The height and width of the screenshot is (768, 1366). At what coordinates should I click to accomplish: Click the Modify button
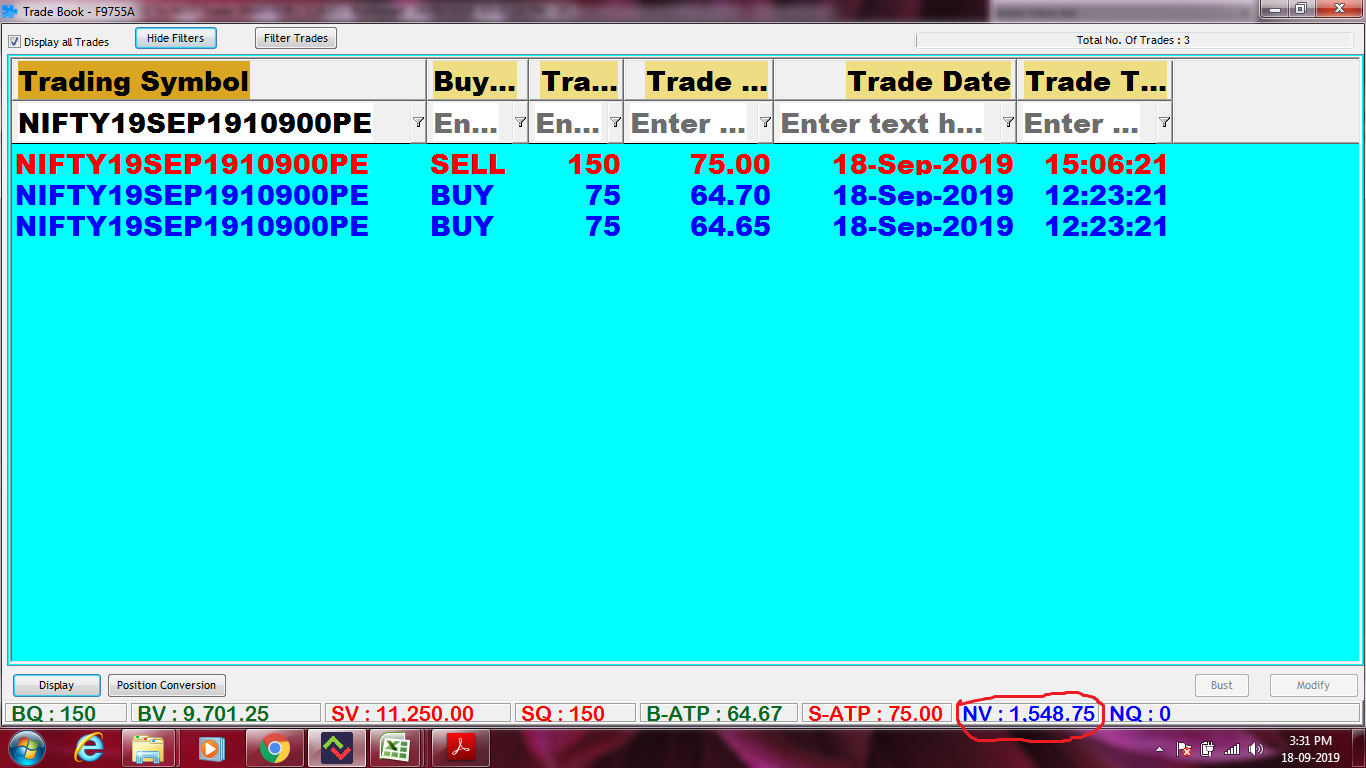pos(1313,685)
